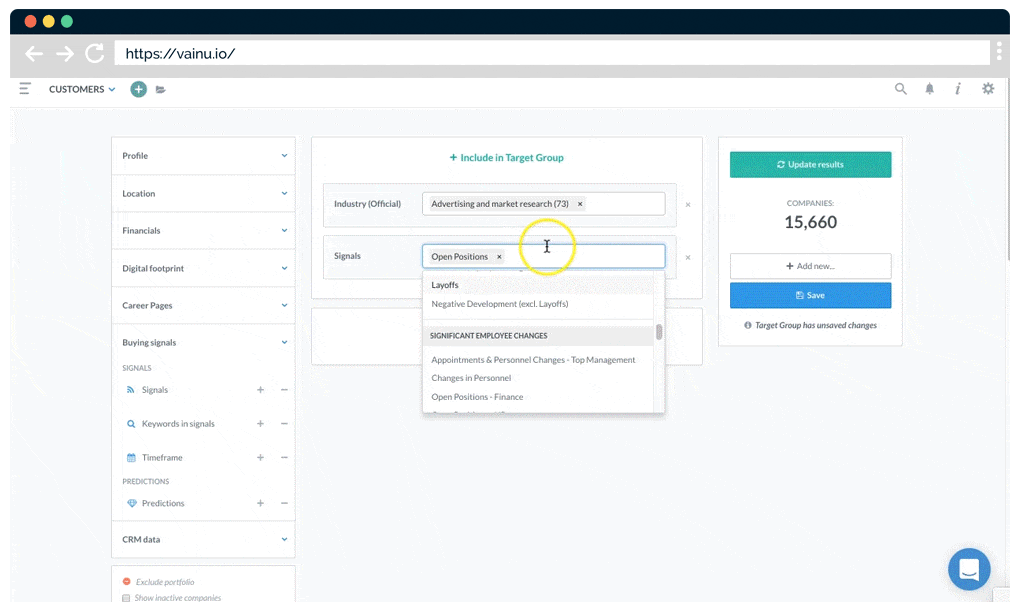Open the notifications bell icon
The image size is (1020, 609).
(x=930, y=89)
